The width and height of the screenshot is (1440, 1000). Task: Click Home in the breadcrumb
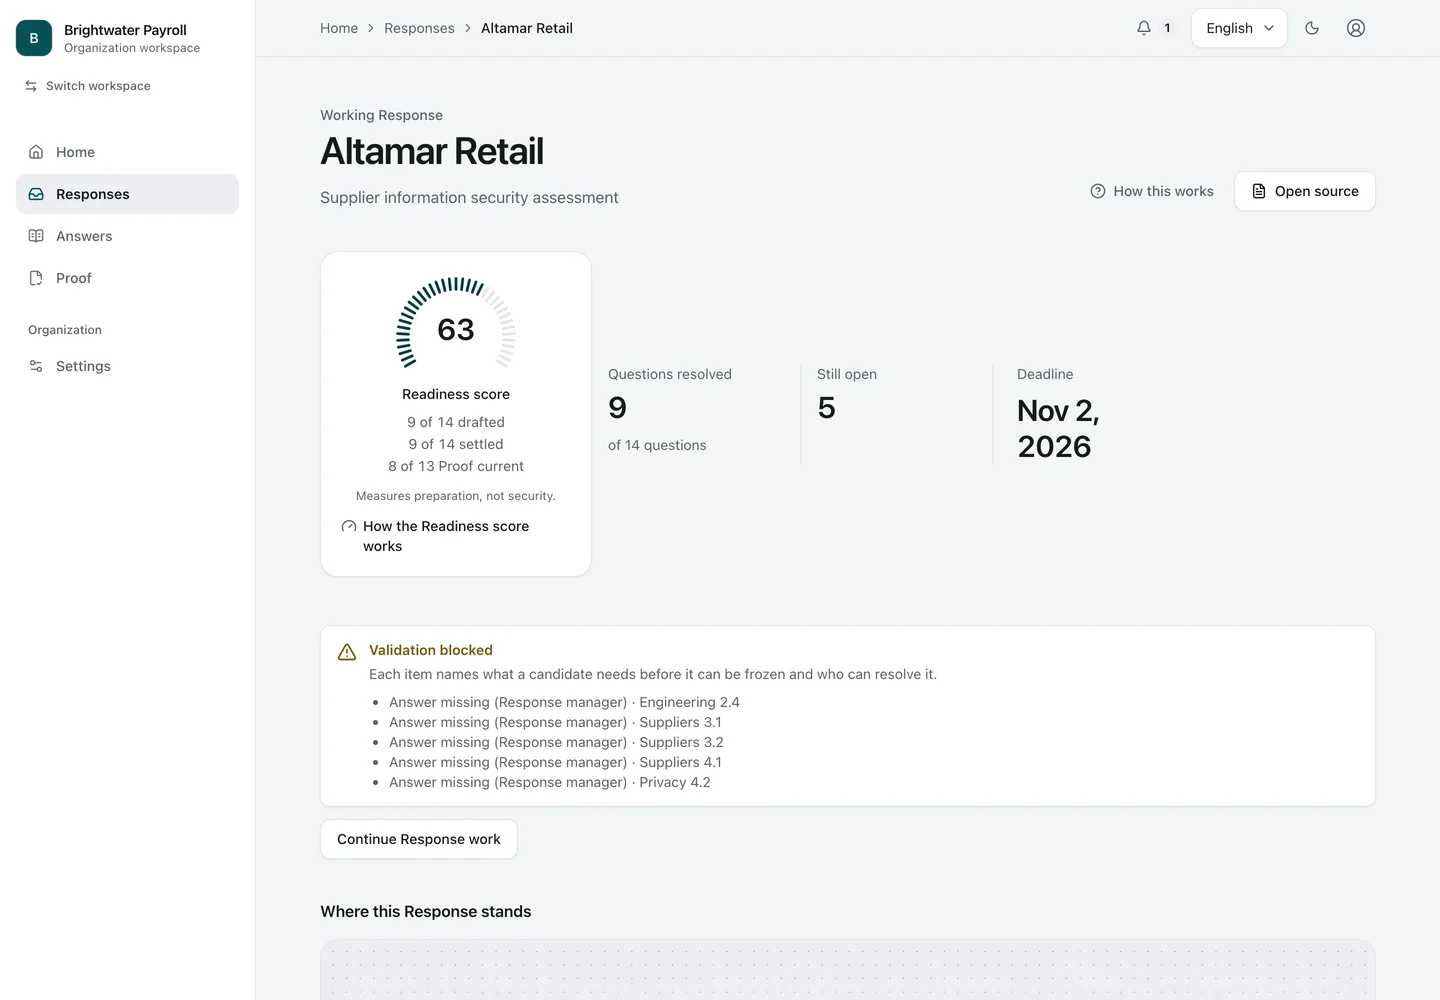(339, 28)
